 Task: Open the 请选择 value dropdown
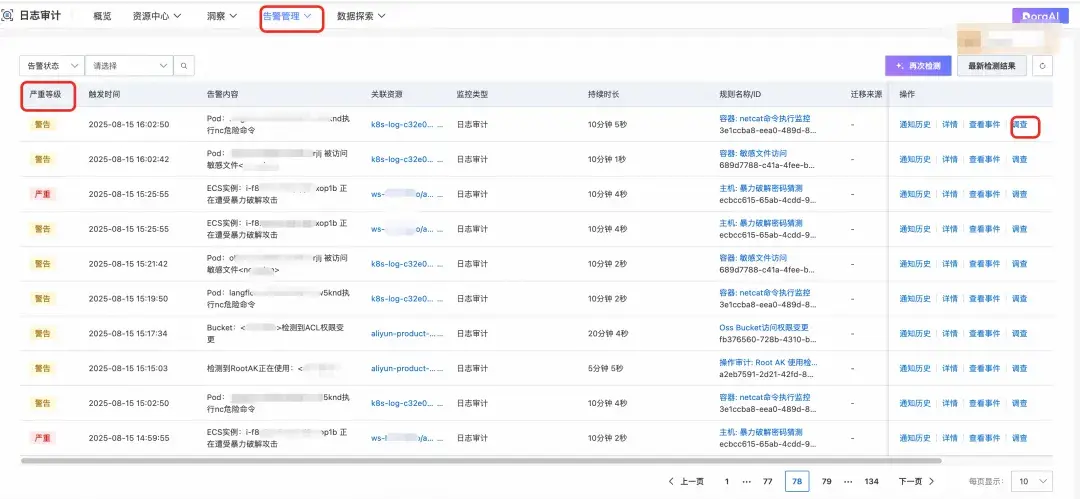tap(129, 65)
